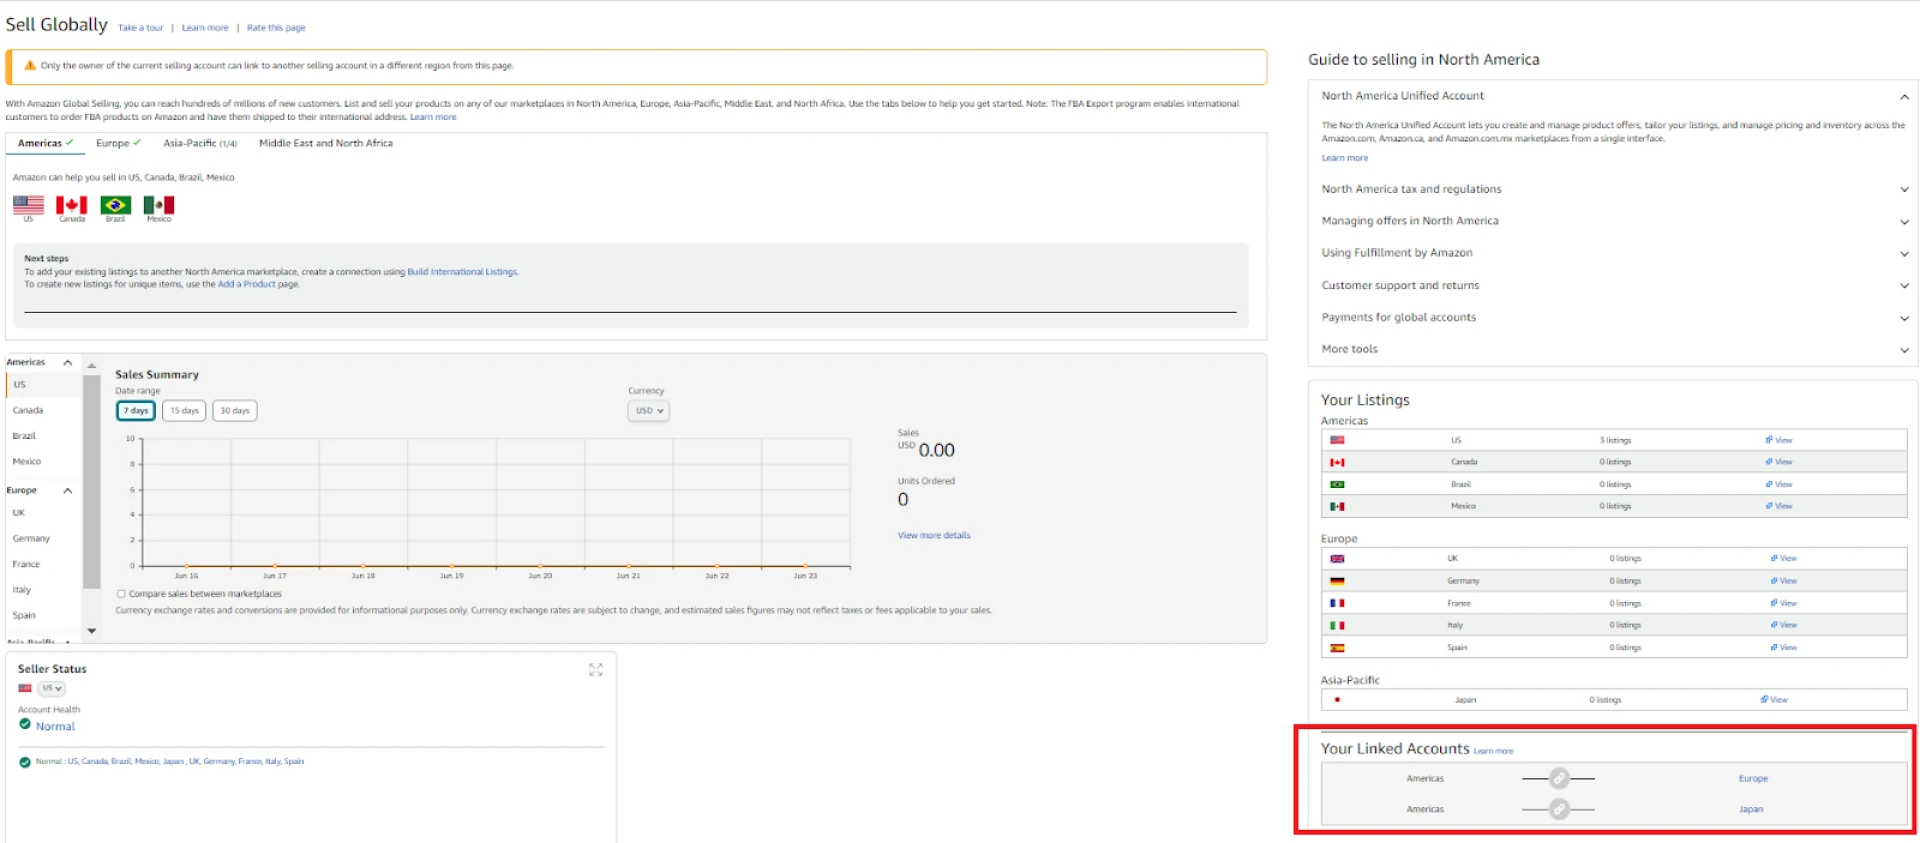This screenshot has width=1920, height=843.
Task: Switch to Middle East and North Africa tab
Action: pyautogui.click(x=326, y=143)
